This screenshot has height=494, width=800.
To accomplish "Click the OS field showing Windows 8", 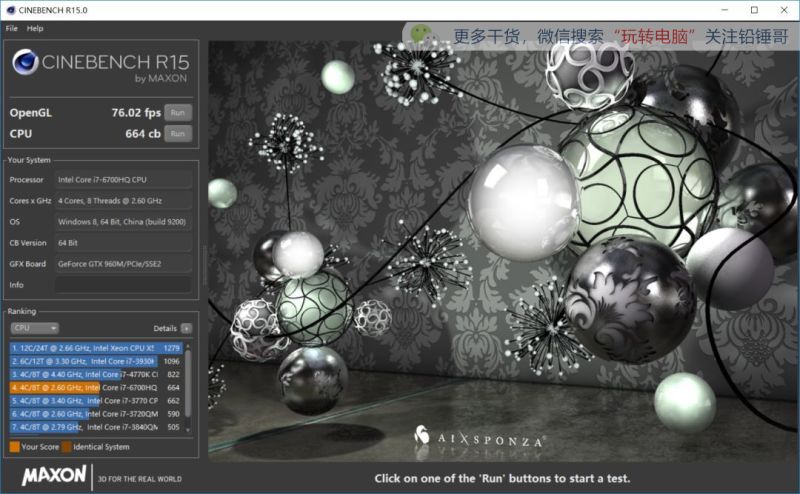I will coord(123,221).
